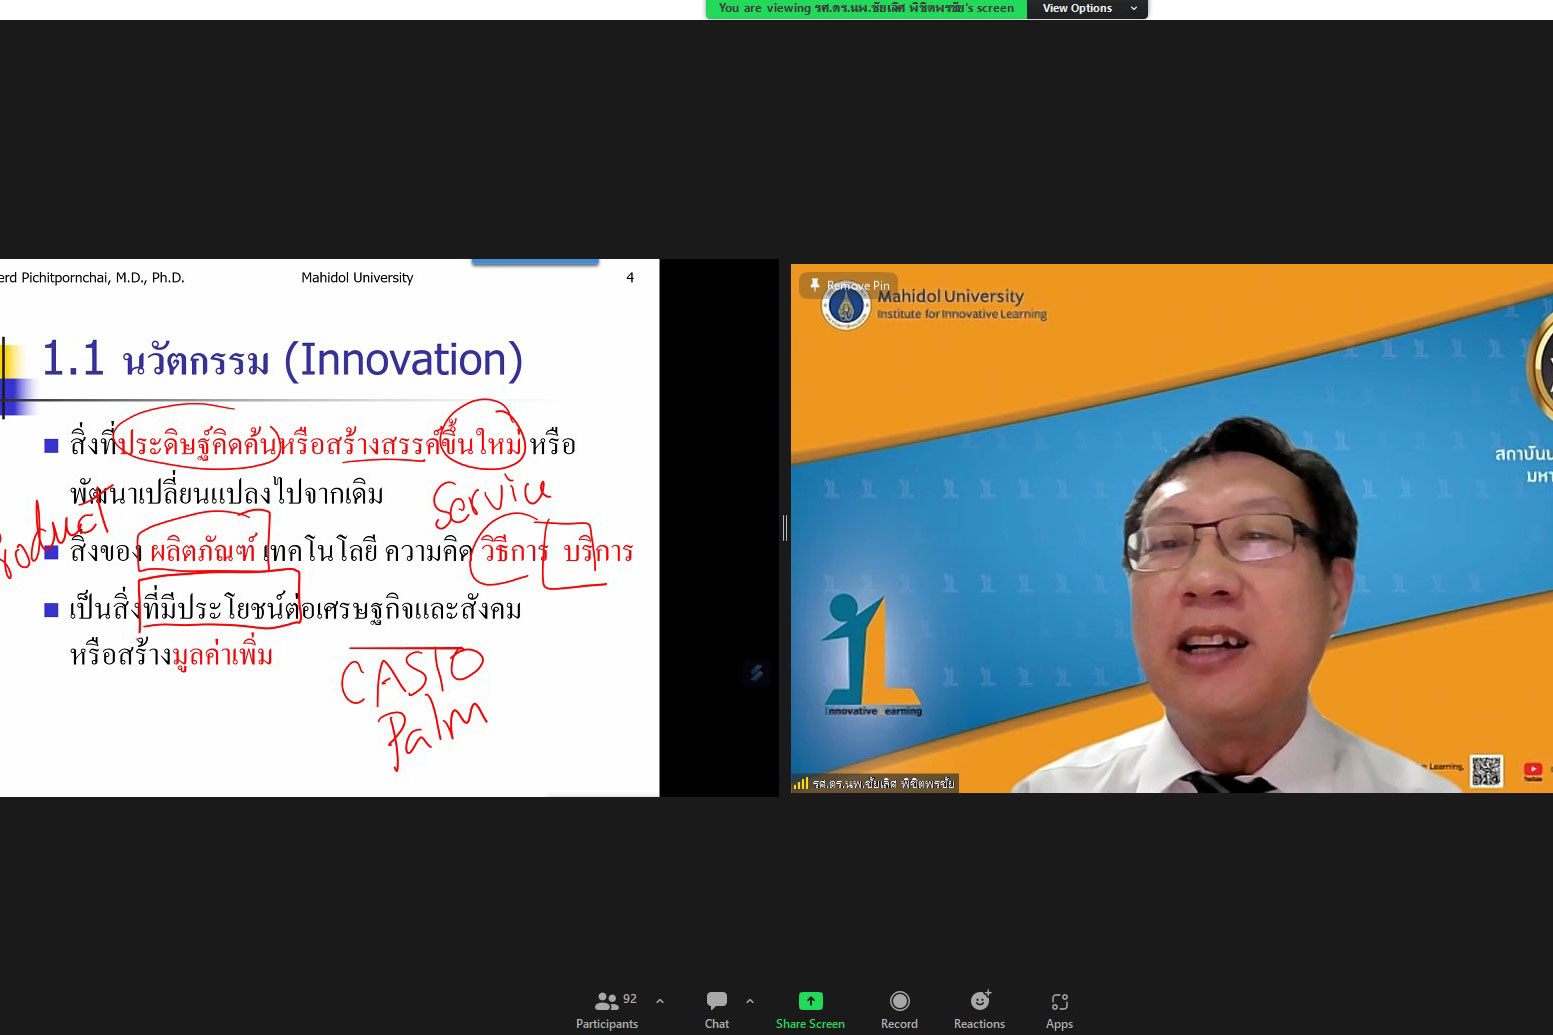
Task: Open the Participants panel icon
Action: point(606,1001)
